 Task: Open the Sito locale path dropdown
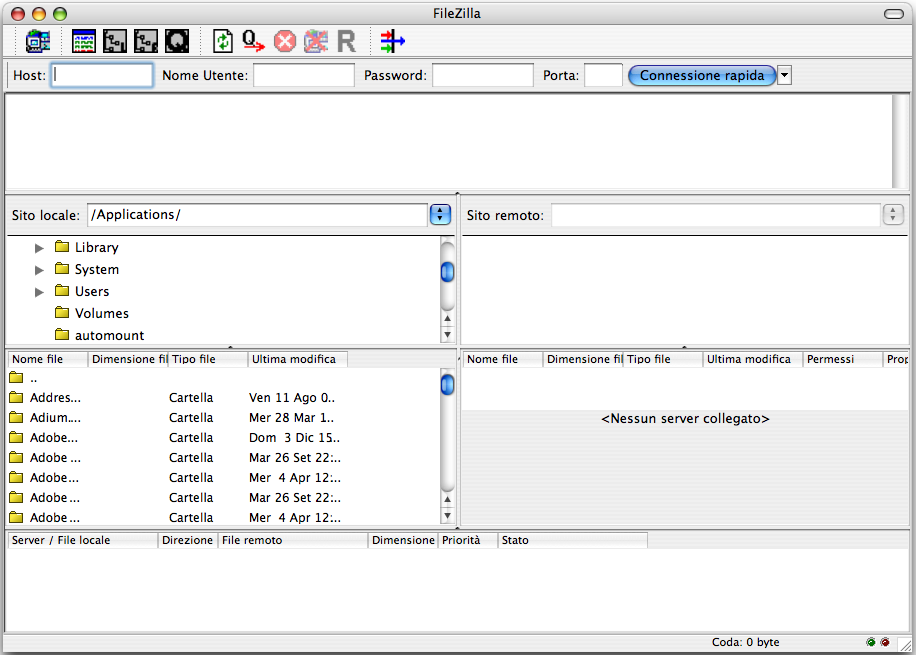coord(440,215)
